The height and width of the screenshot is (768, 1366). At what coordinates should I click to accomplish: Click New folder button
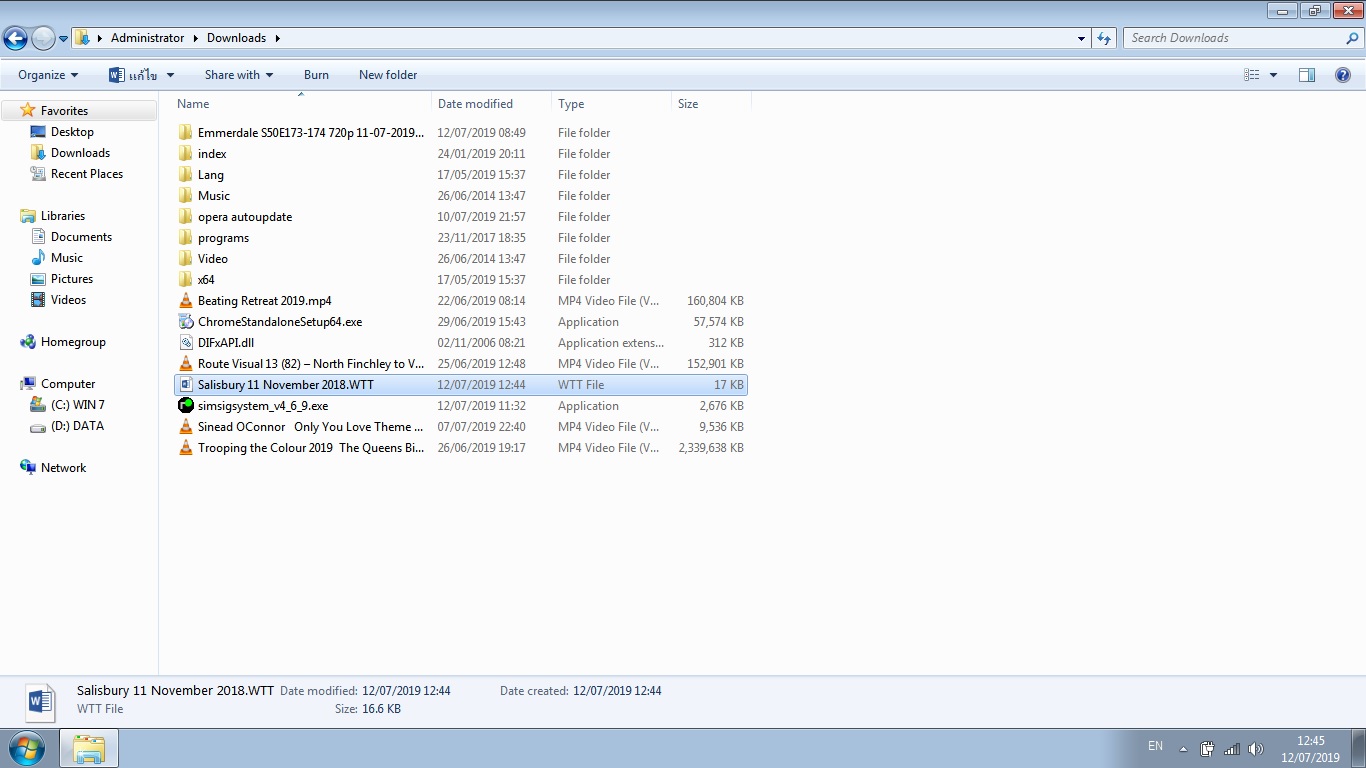pos(388,75)
